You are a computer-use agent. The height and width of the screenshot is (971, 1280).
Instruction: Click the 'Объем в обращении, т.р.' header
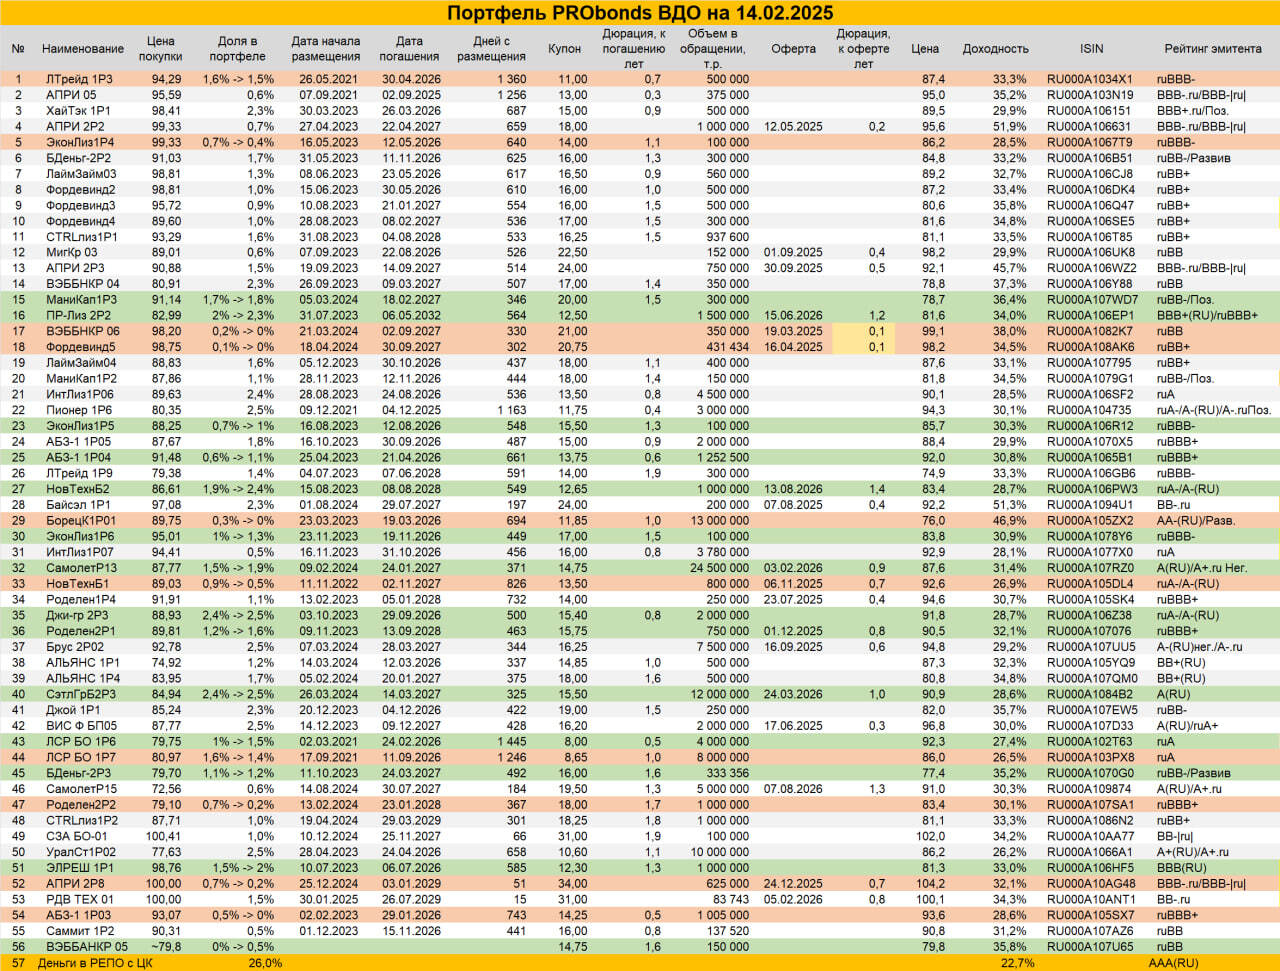point(713,48)
